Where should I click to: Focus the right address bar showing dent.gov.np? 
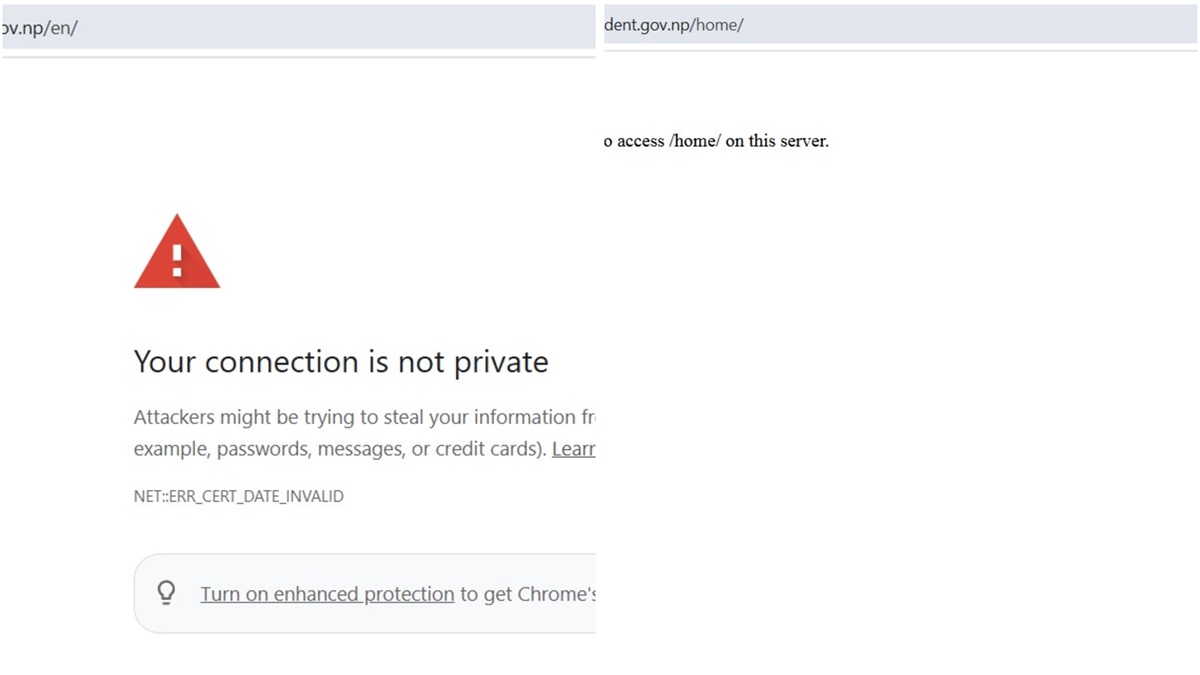(900, 25)
